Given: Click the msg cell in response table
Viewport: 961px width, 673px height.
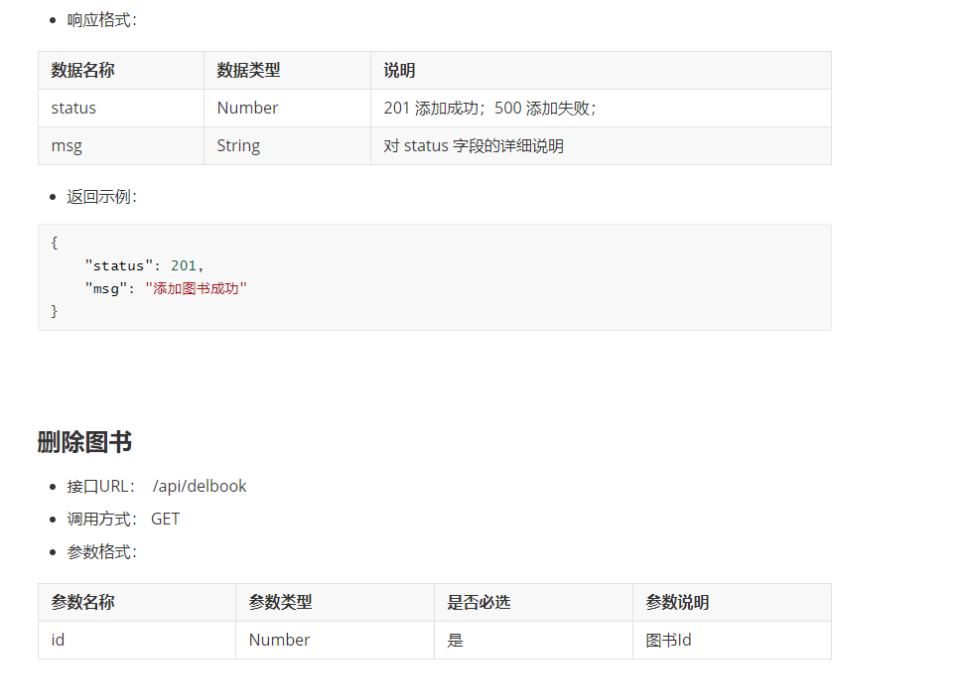Looking at the screenshot, I should pos(121,146).
